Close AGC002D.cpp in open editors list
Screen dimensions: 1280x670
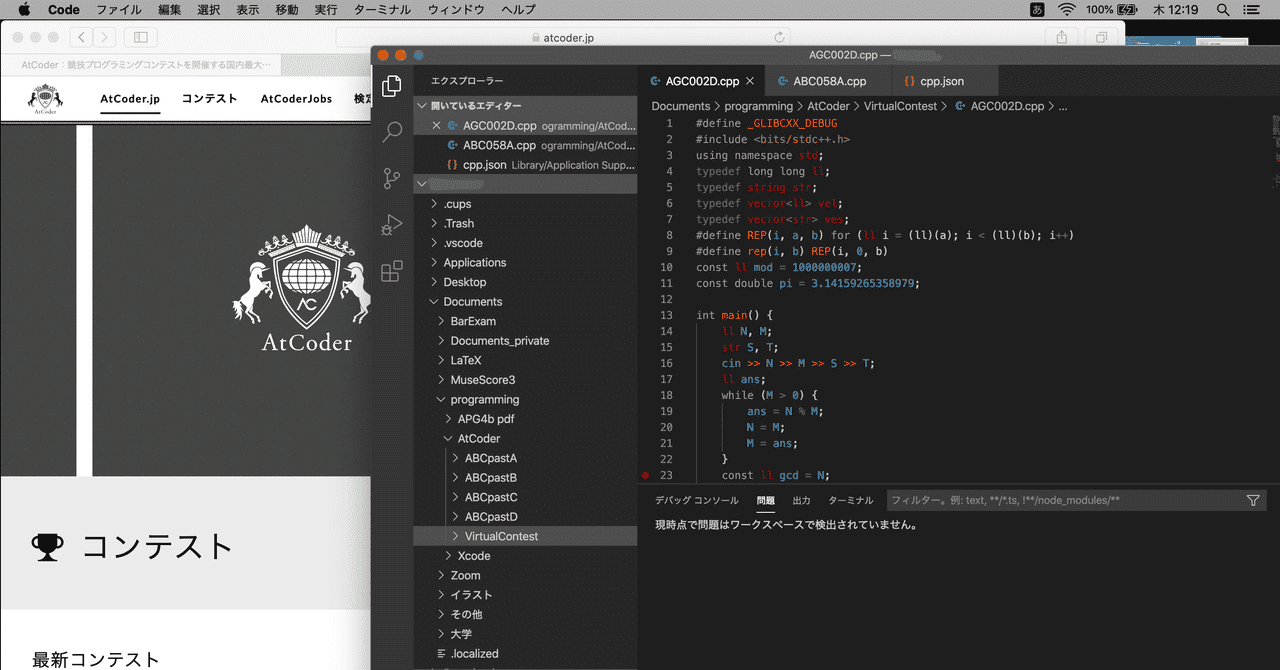[x=436, y=126]
